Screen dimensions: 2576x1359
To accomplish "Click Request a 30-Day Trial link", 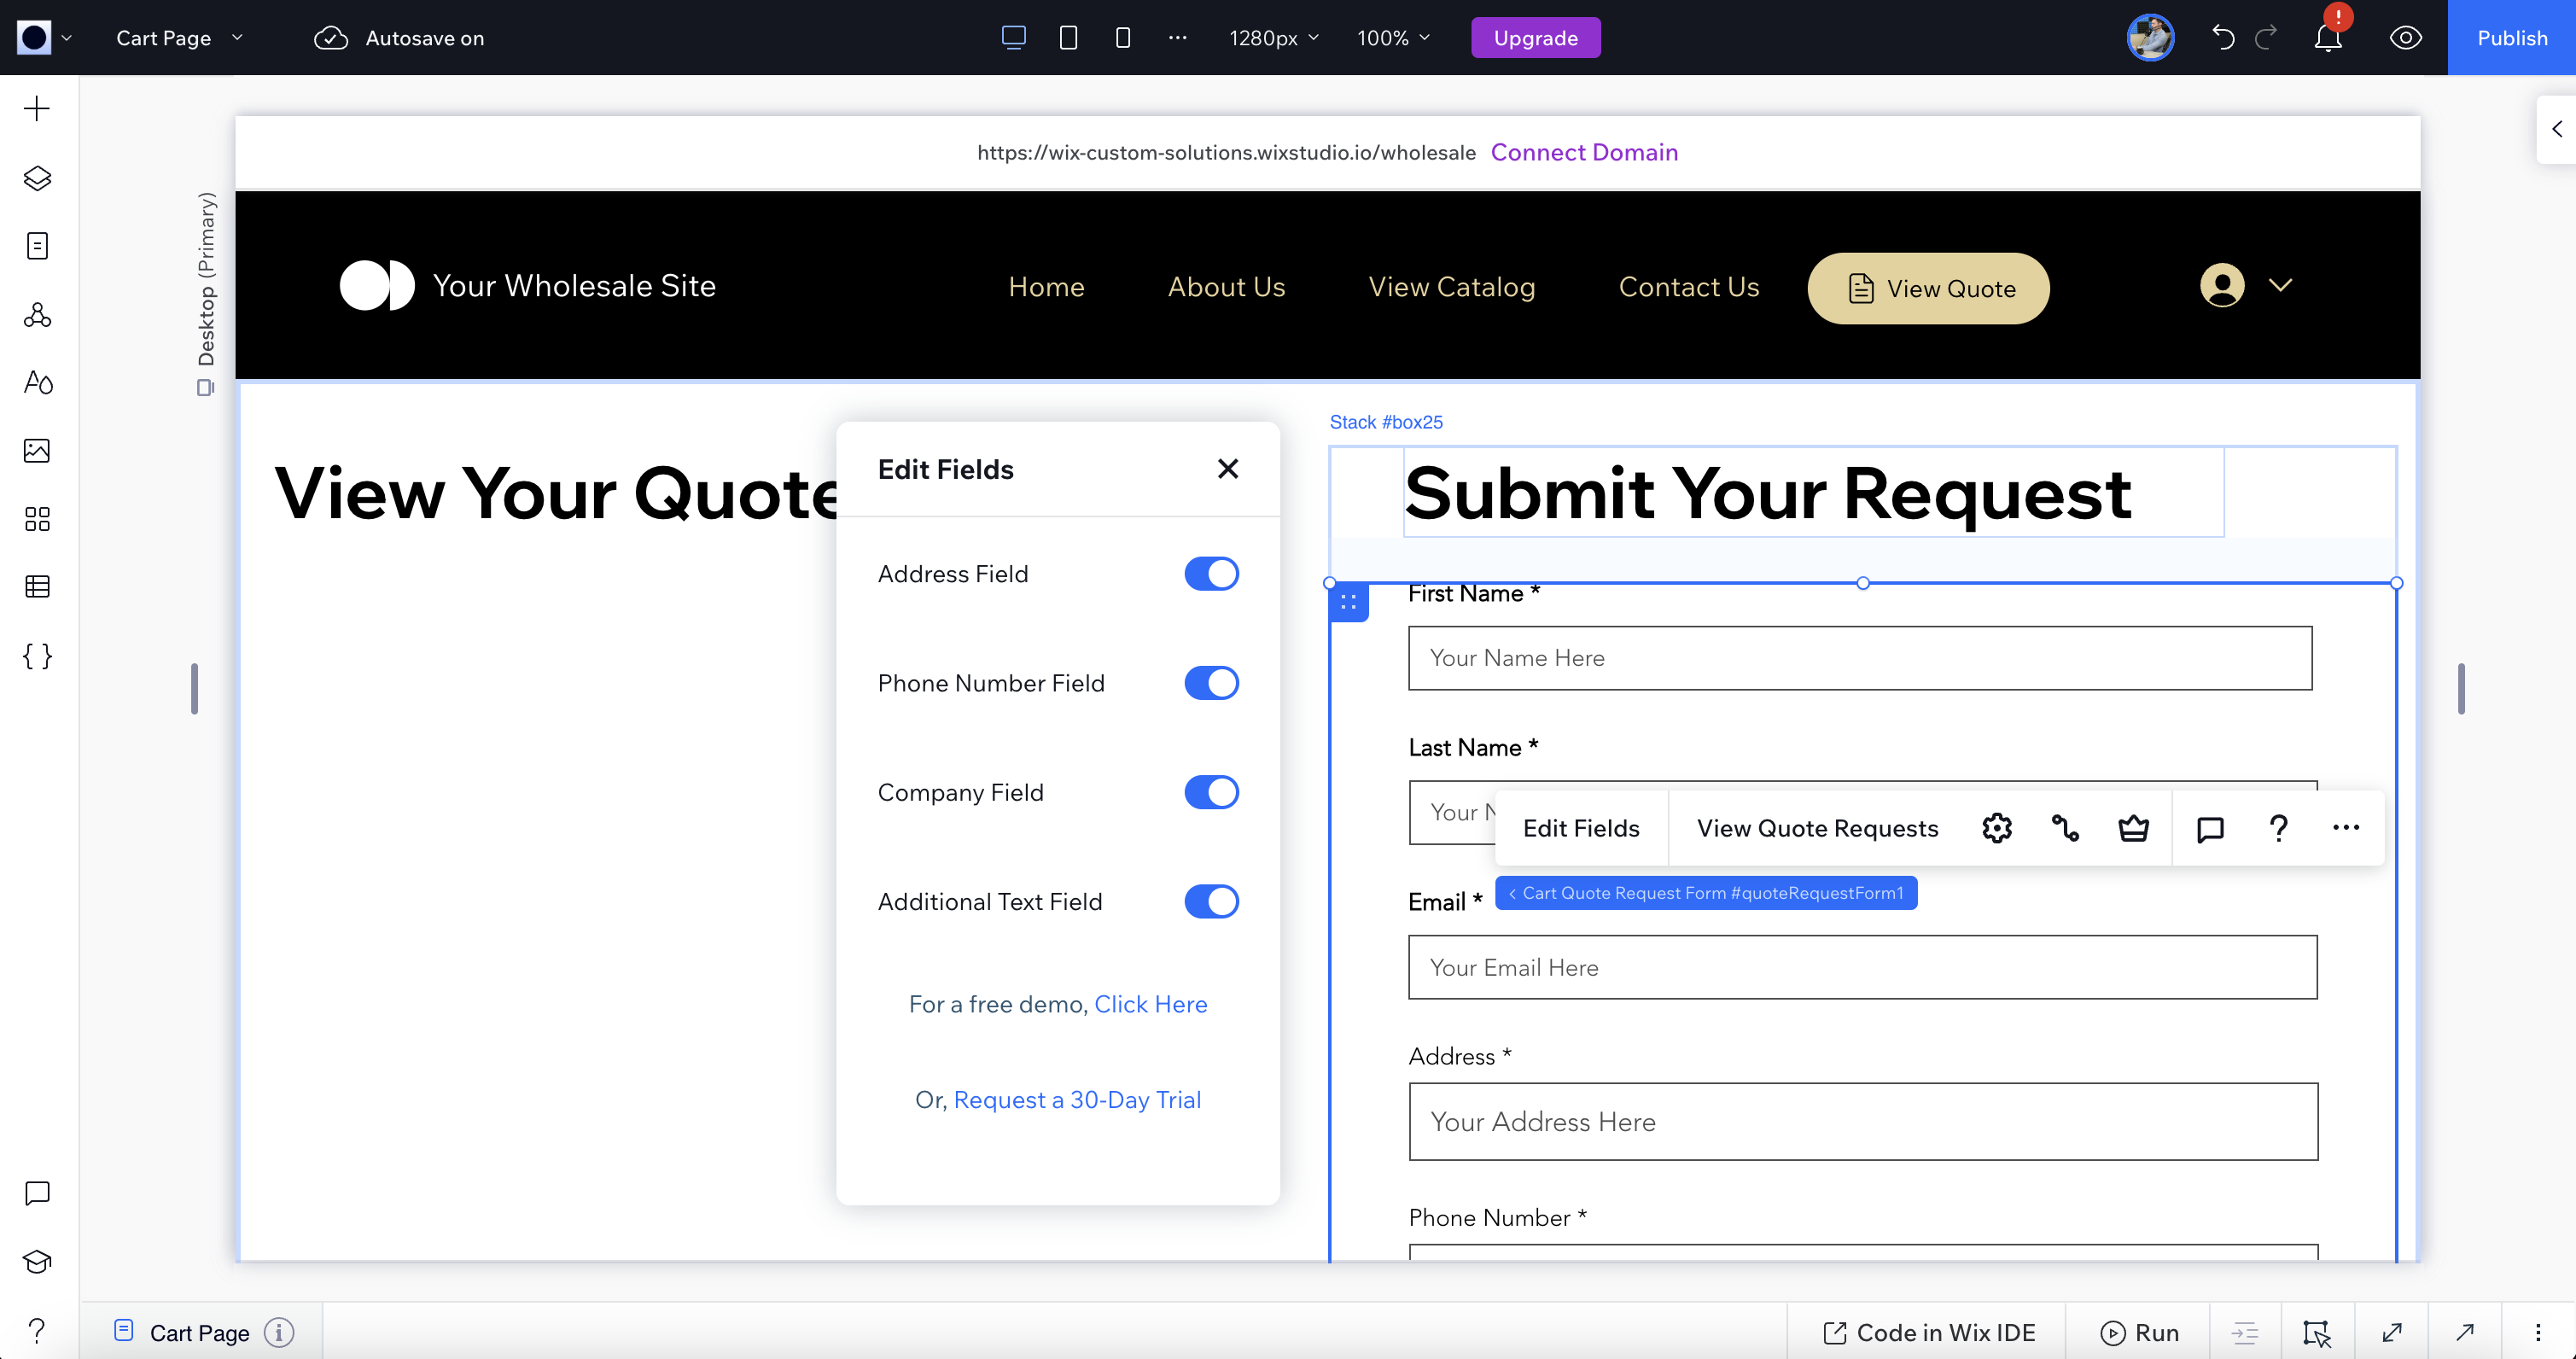I will click(1077, 1100).
